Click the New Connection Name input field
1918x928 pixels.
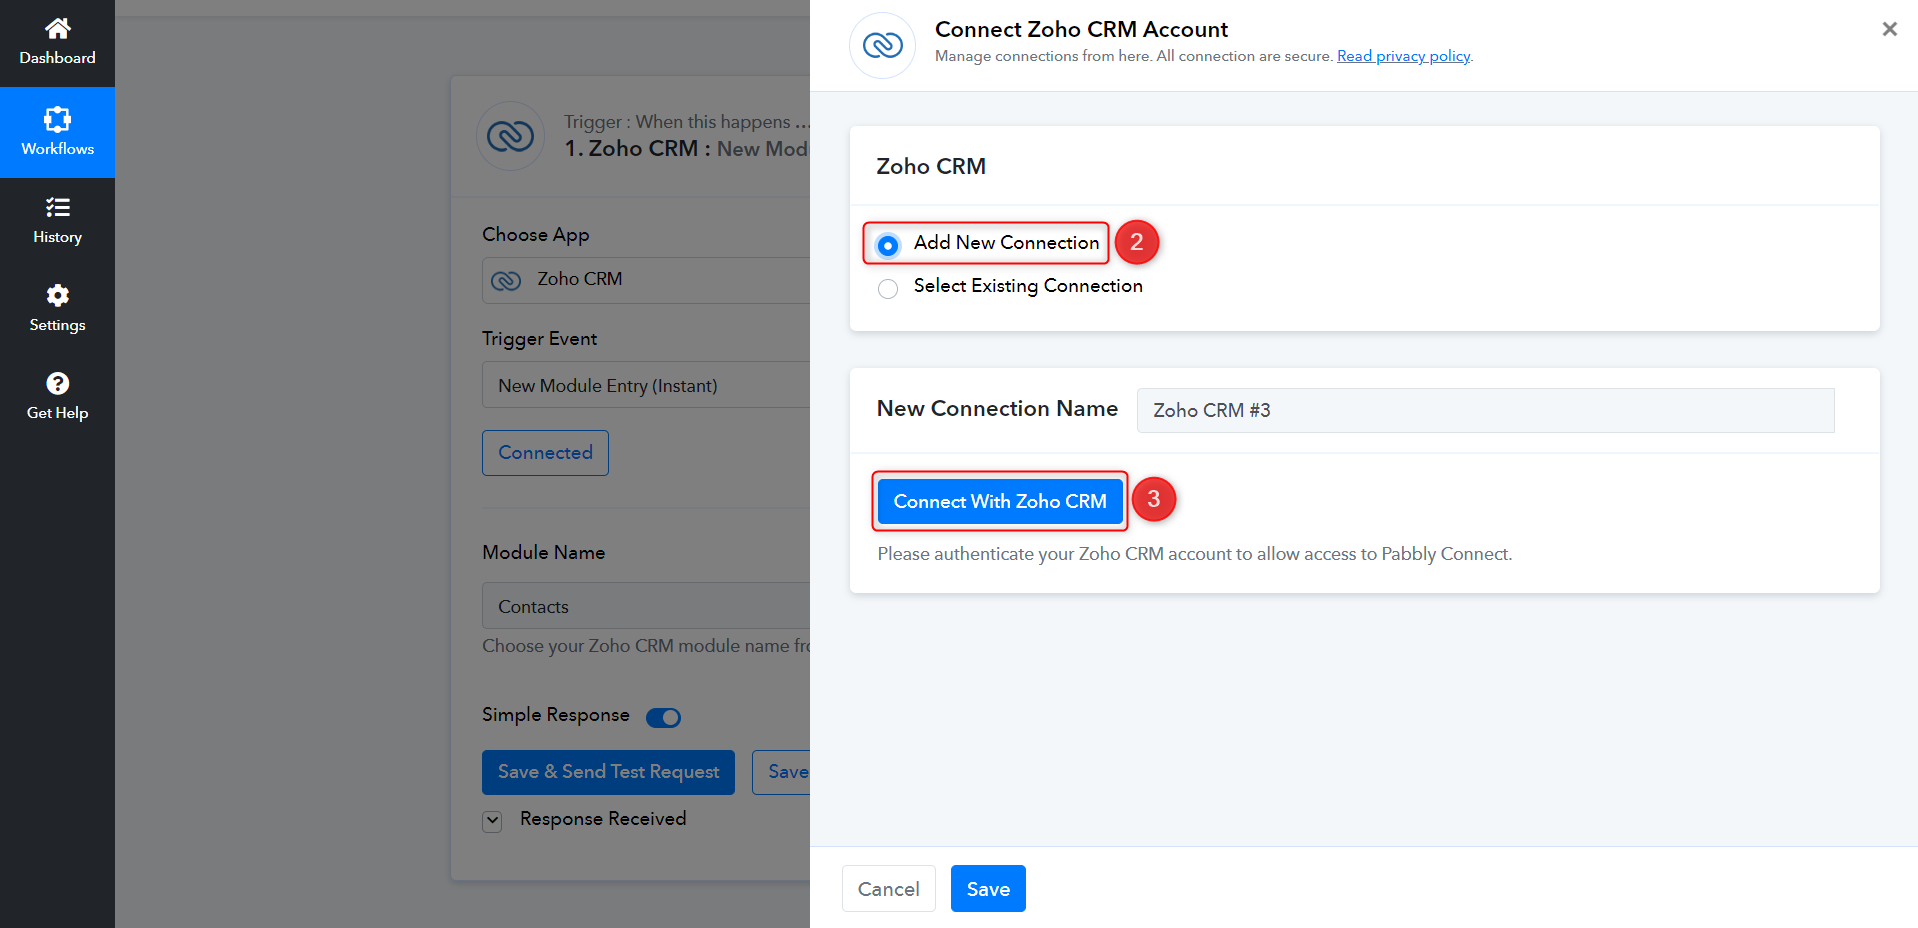click(1485, 410)
